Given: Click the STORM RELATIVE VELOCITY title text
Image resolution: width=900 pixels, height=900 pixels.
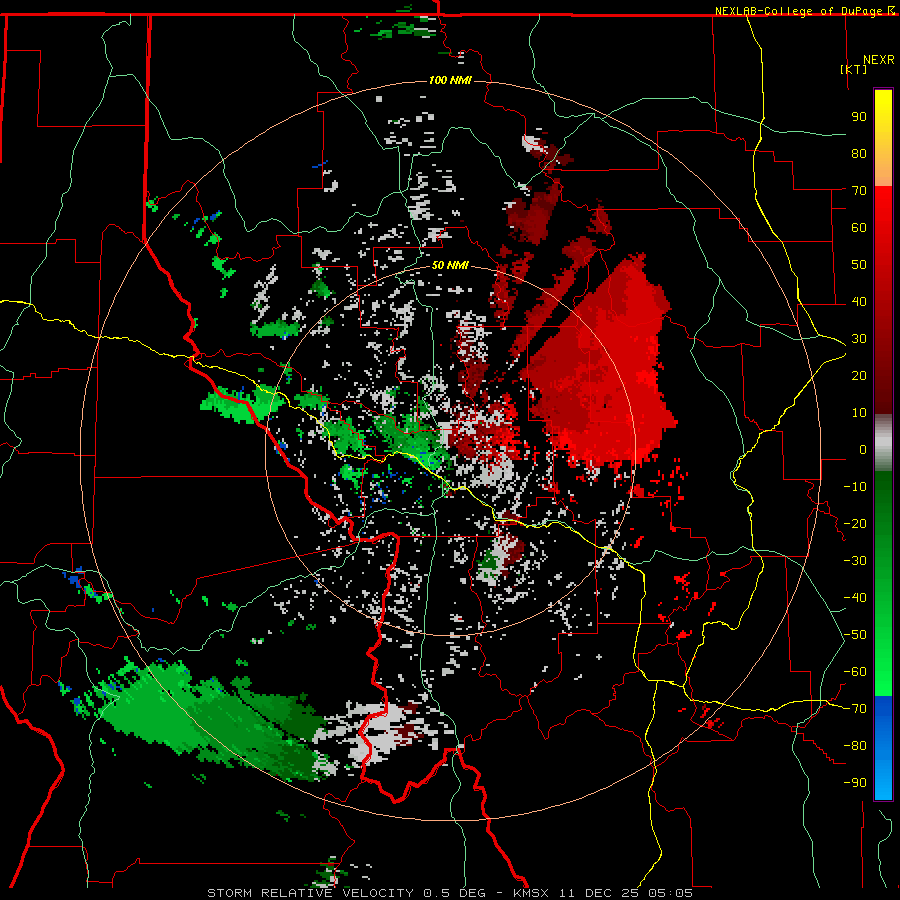Looking at the screenshot, I should (310, 893).
